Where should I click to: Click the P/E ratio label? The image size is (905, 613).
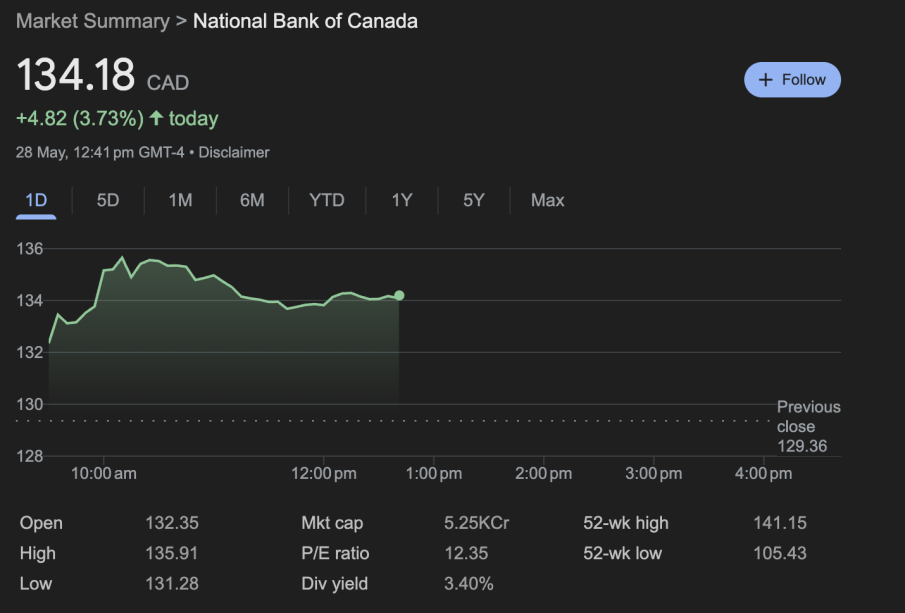(x=335, y=554)
